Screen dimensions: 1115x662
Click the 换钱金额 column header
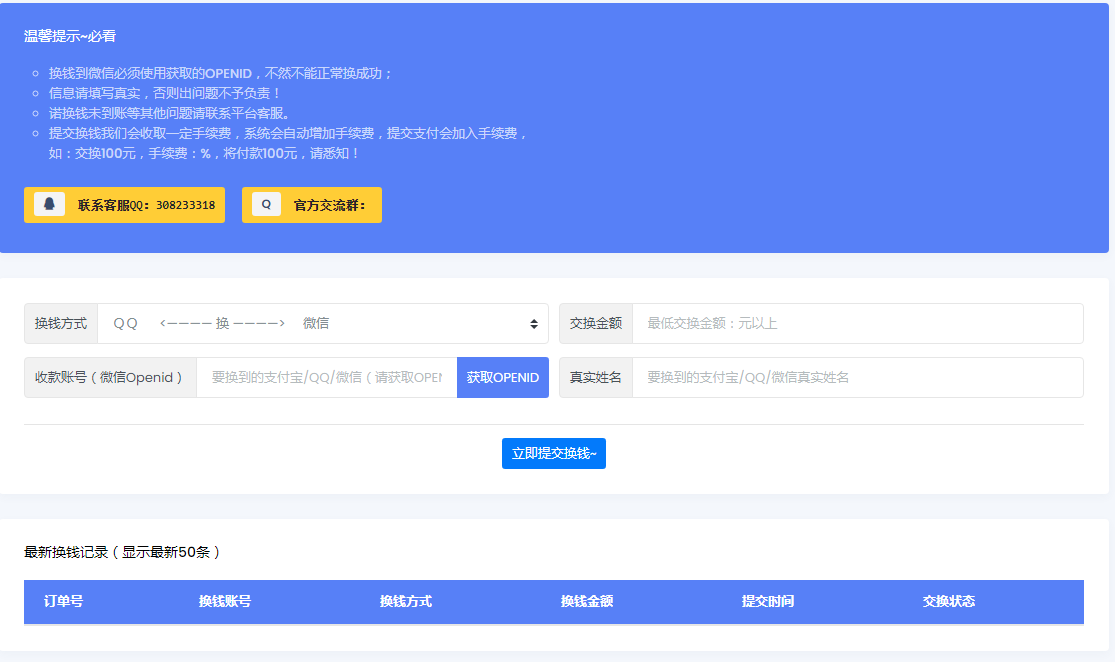coord(587,602)
